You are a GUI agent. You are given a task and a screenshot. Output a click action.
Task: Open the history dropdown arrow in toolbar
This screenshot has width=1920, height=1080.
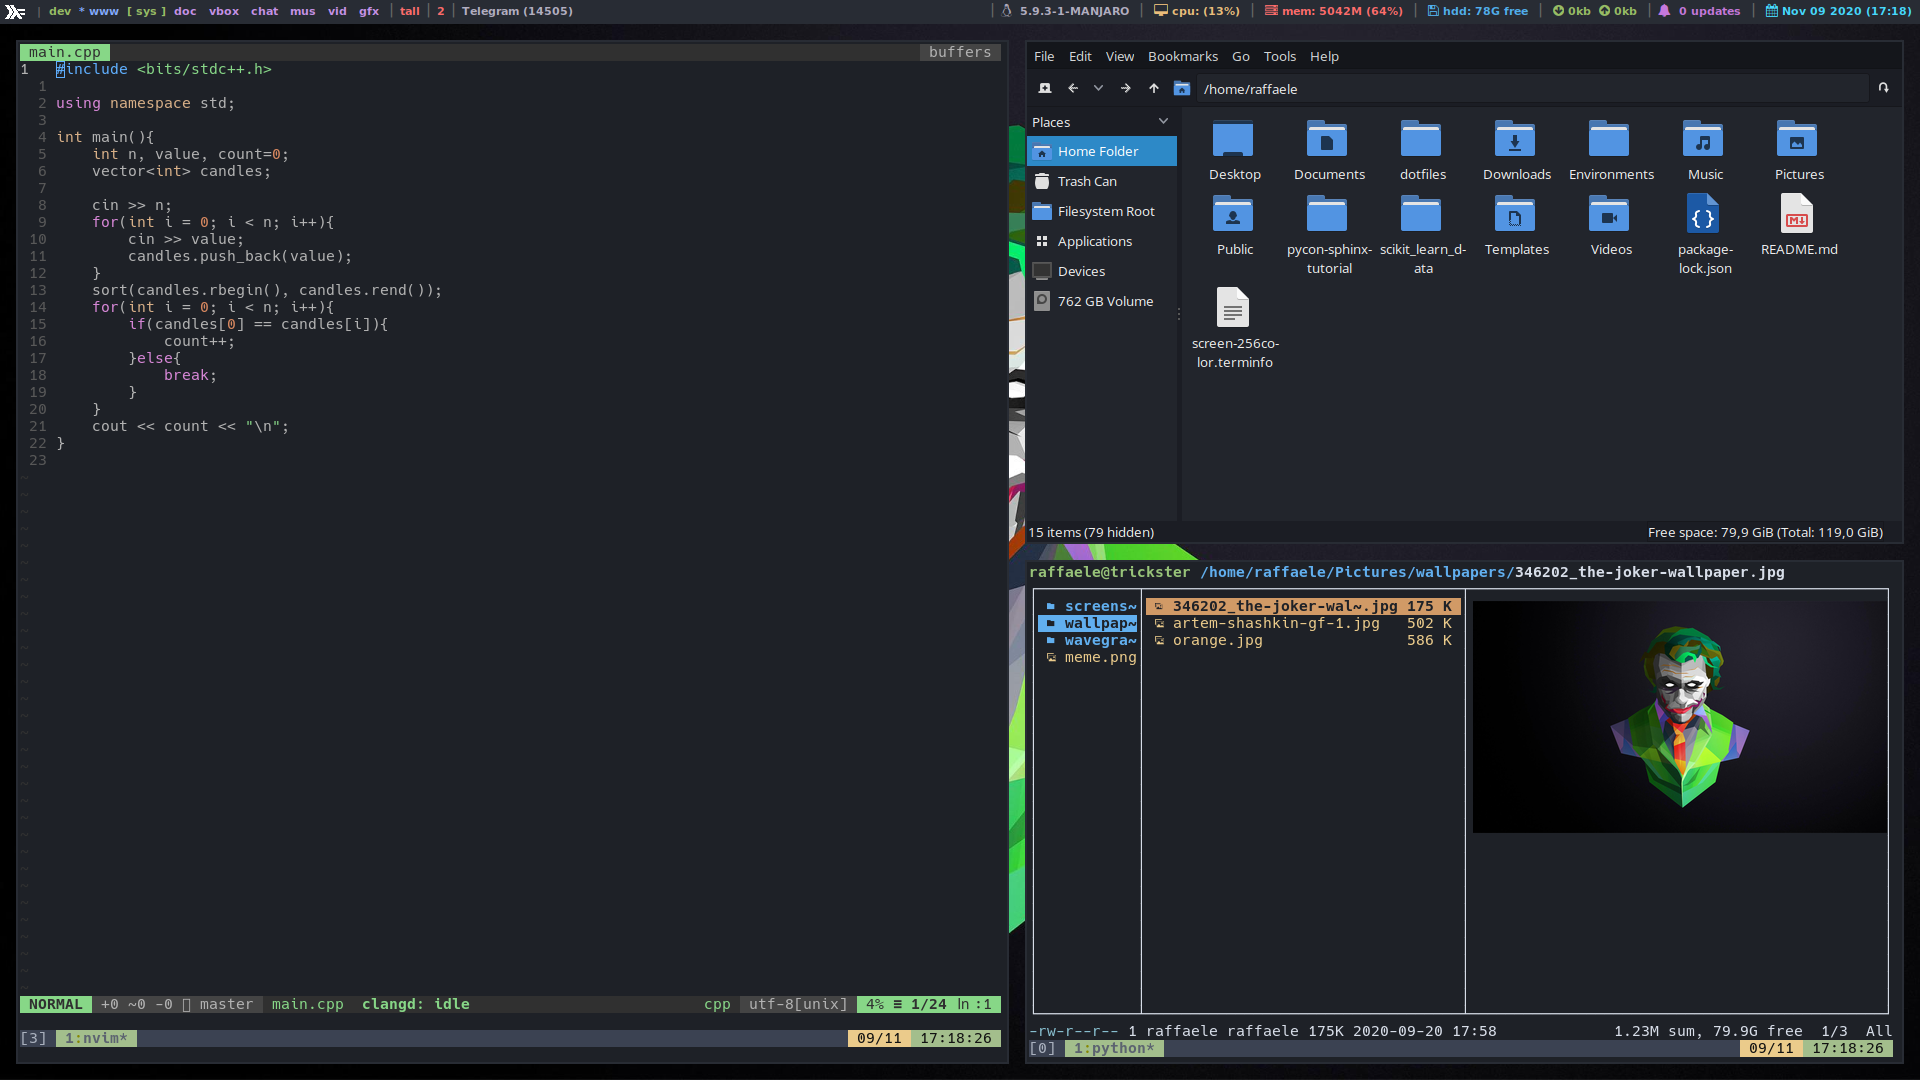click(x=1099, y=88)
